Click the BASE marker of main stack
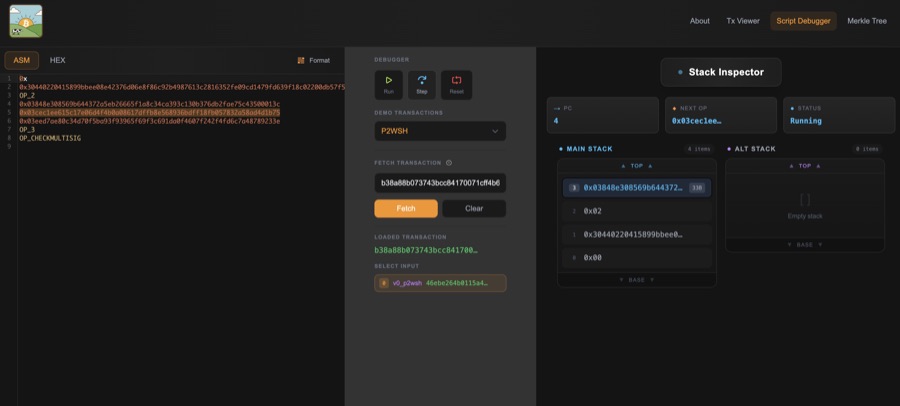Viewport: 900px width, 406px height. [x=636, y=280]
